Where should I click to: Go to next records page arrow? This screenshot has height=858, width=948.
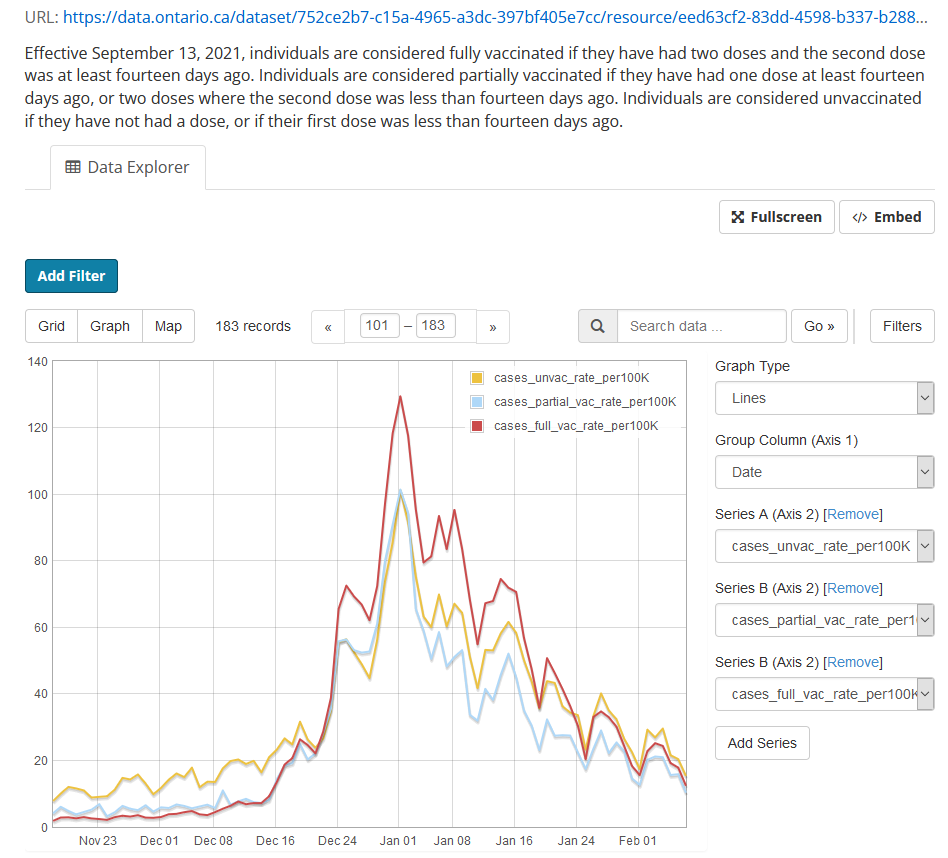493,327
